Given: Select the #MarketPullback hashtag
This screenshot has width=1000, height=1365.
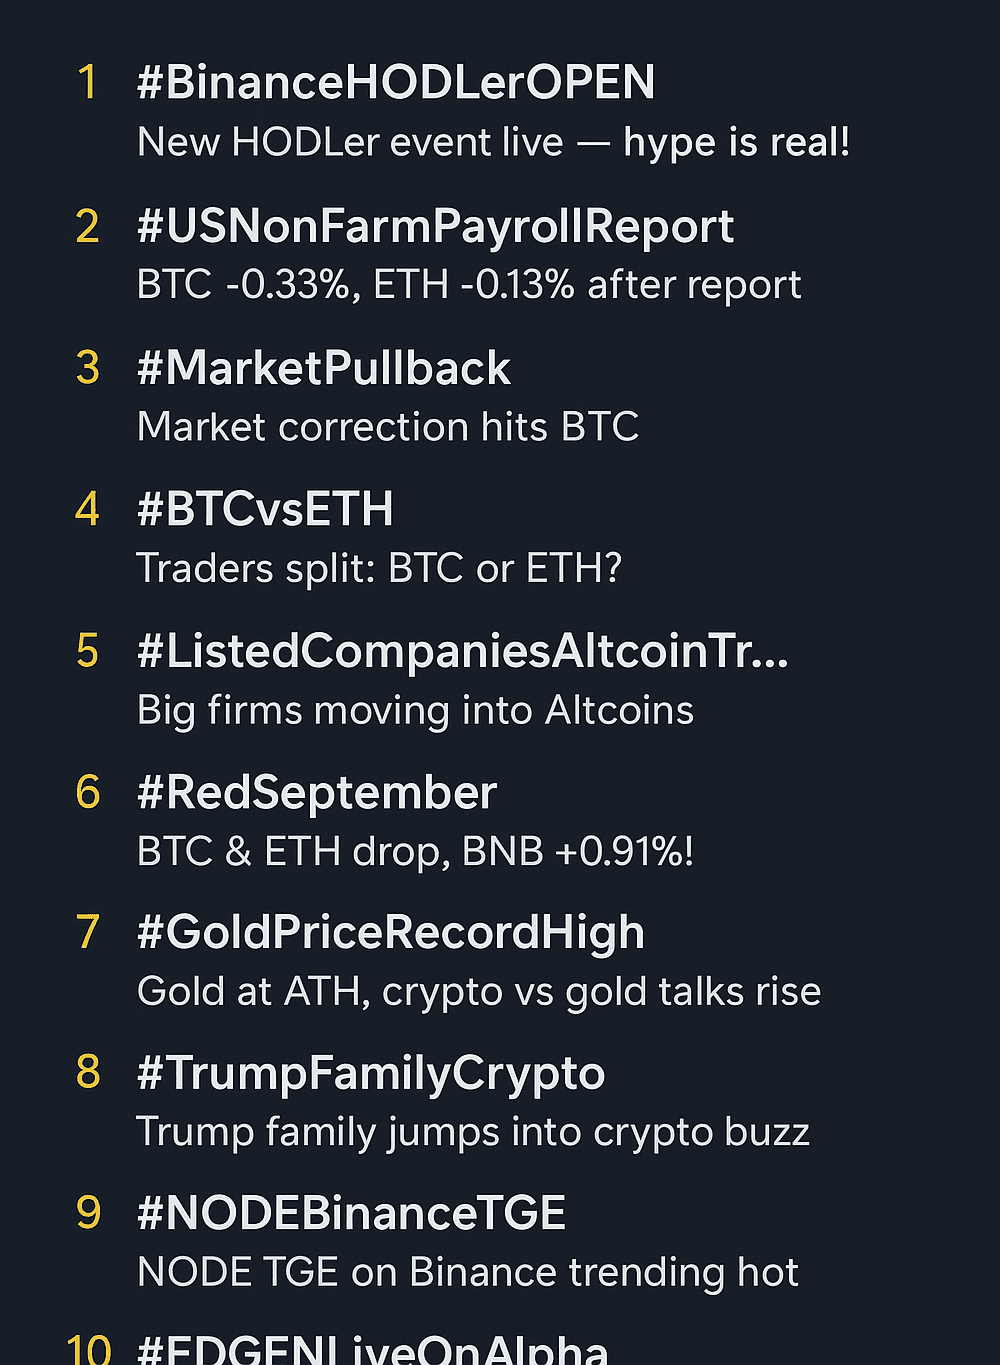Looking at the screenshot, I should click(323, 368).
